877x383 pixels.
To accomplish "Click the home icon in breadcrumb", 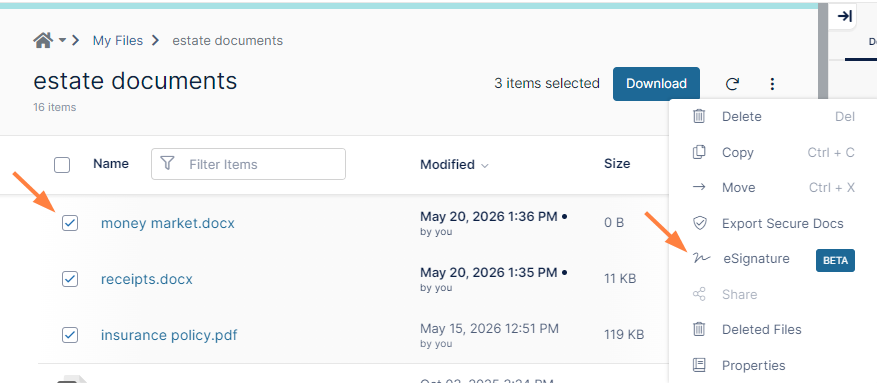I will click(43, 40).
